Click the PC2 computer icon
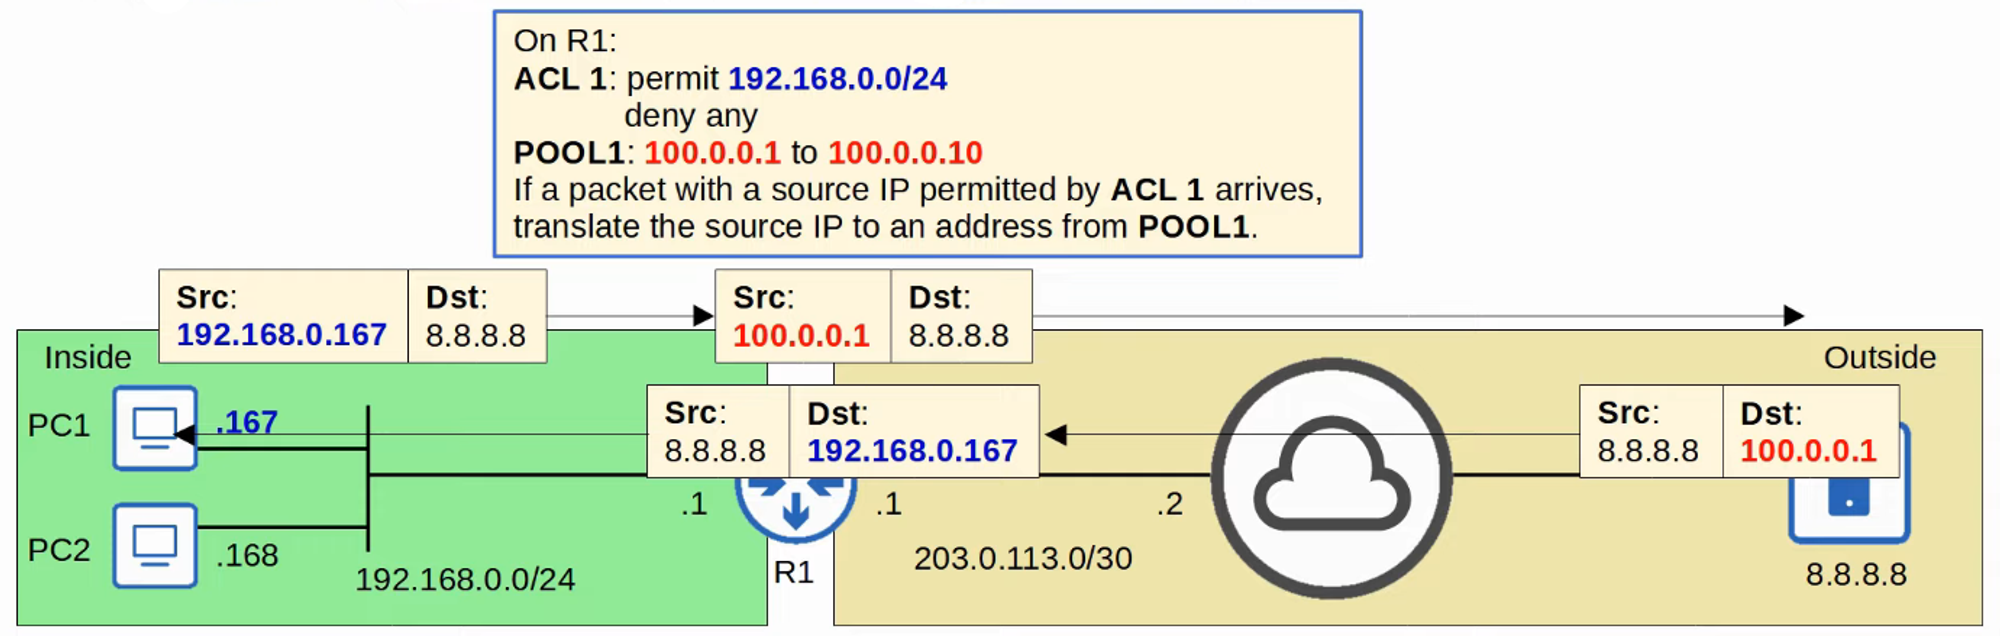The height and width of the screenshot is (636, 2000). click(x=154, y=546)
